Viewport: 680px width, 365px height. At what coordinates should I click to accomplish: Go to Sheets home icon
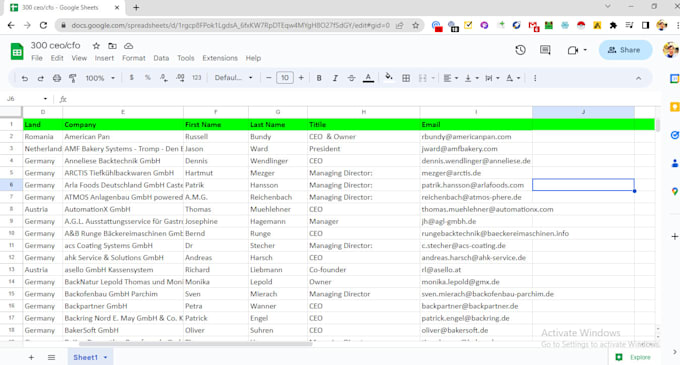tap(17, 52)
